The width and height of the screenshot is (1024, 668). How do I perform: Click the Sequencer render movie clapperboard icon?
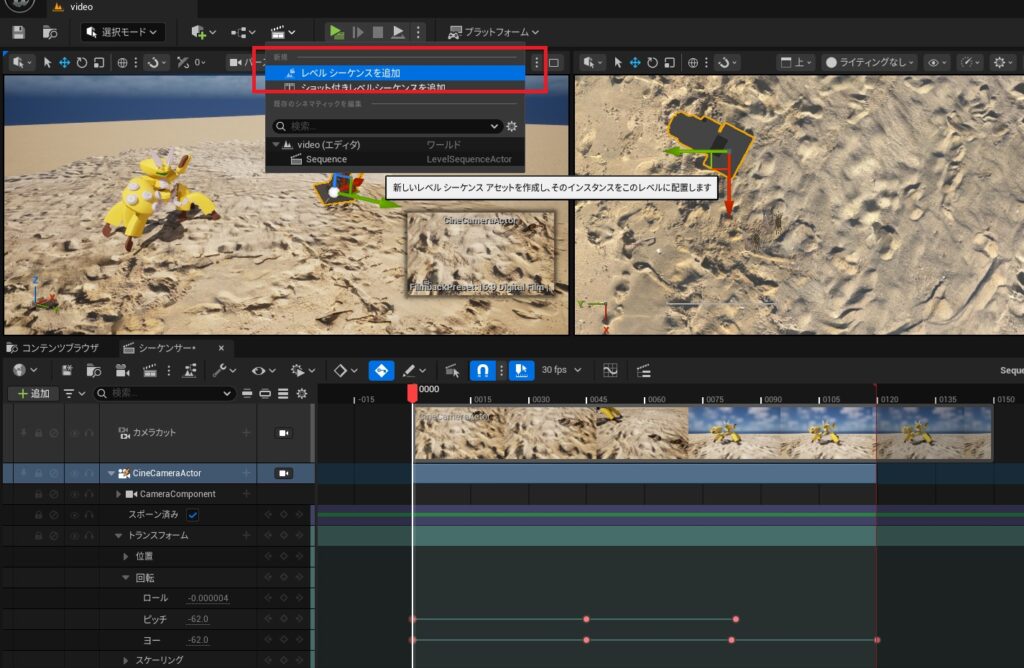point(150,370)
